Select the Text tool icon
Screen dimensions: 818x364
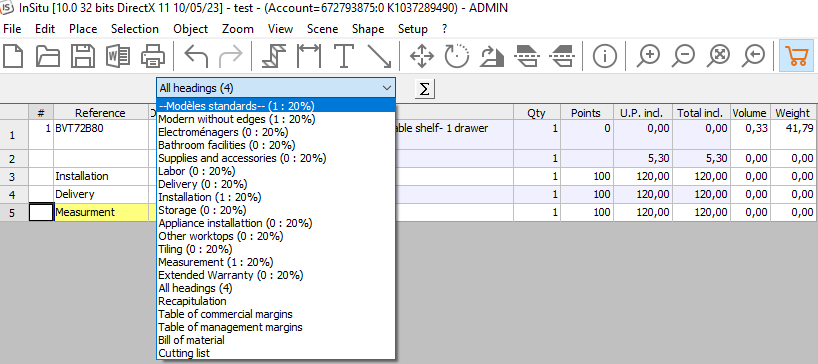pos(344,55)
